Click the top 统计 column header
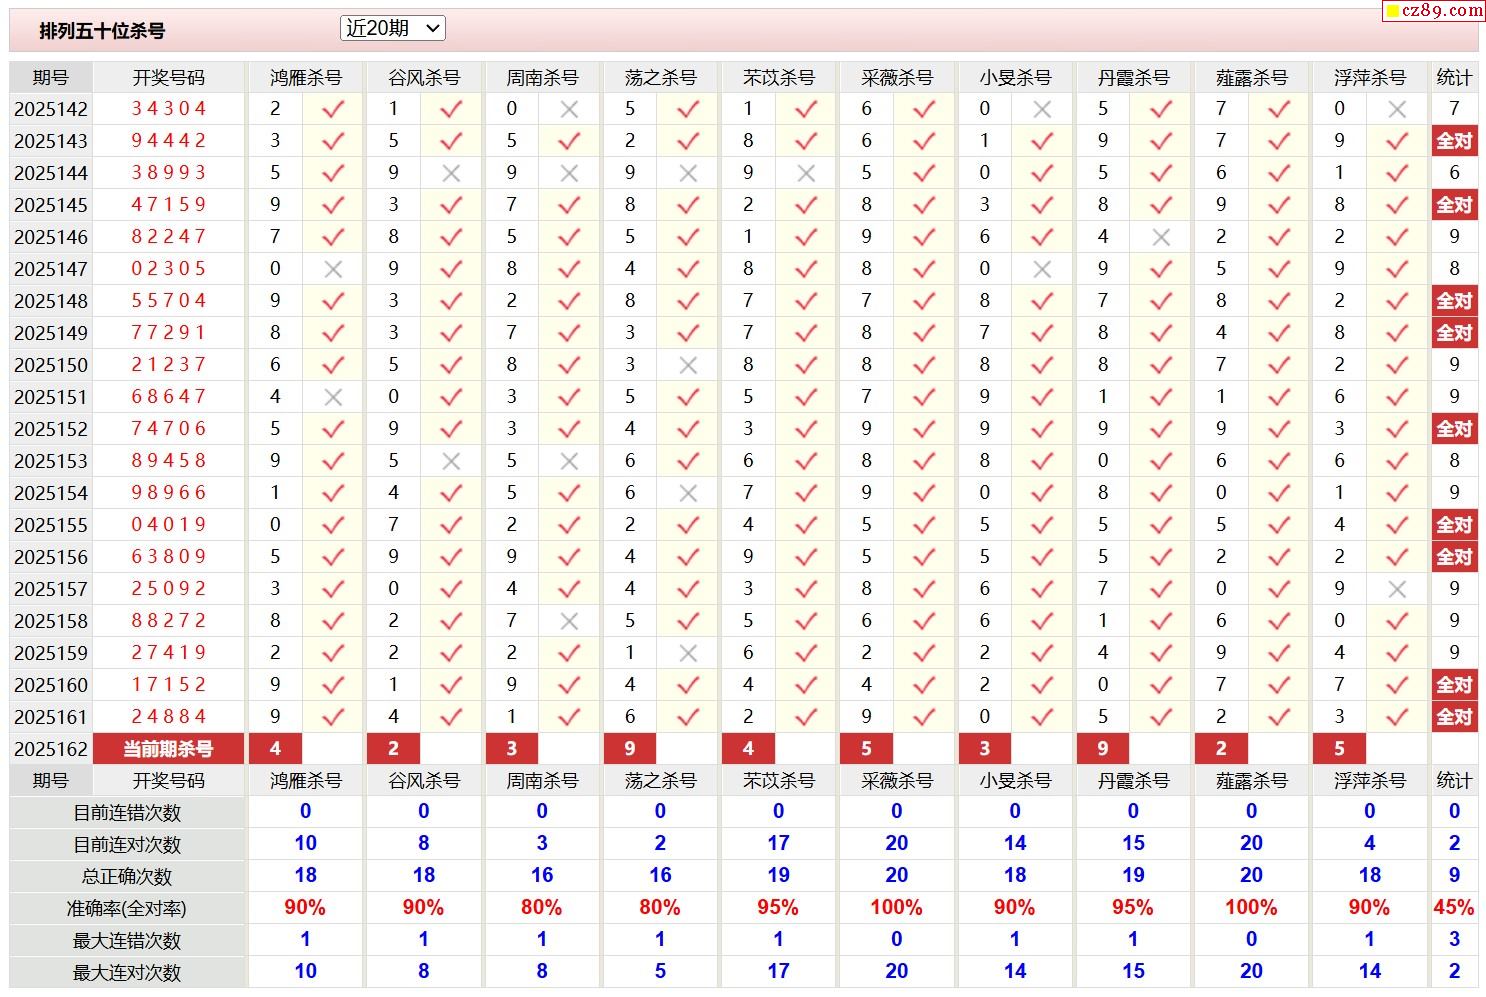The width and height of the screenshot is (1486, 997). click(1454, 77)
